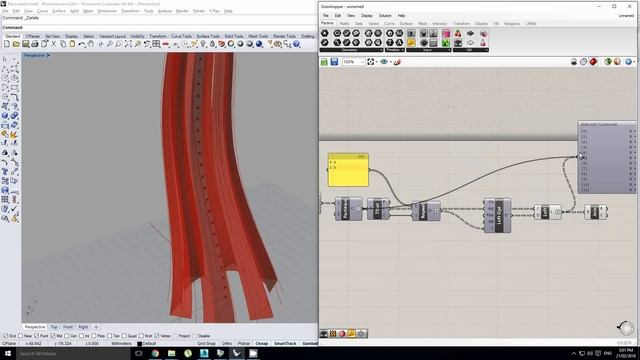640x360 pixels.
Task: Click the green shaded preview sphere in Grasshopper toolbar
Action: tap(608, 62)
